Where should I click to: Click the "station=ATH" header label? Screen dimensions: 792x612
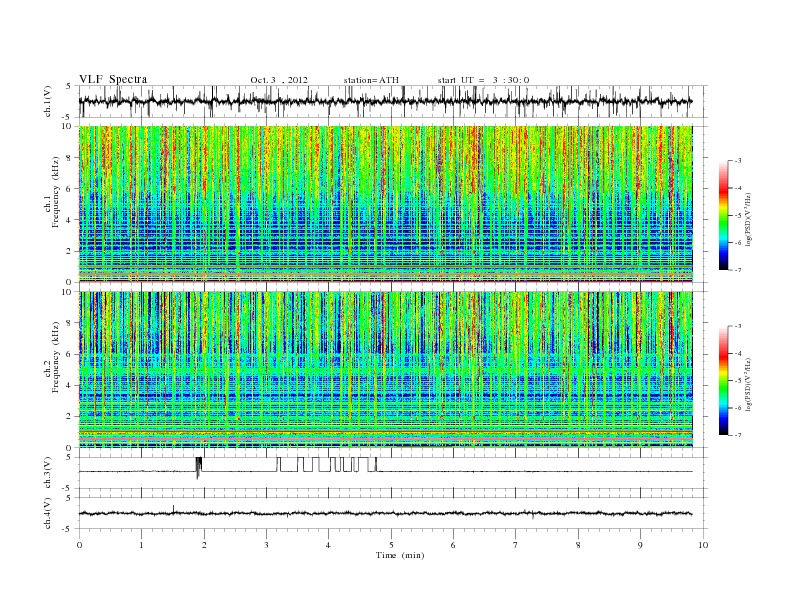(x=371, y=80)
